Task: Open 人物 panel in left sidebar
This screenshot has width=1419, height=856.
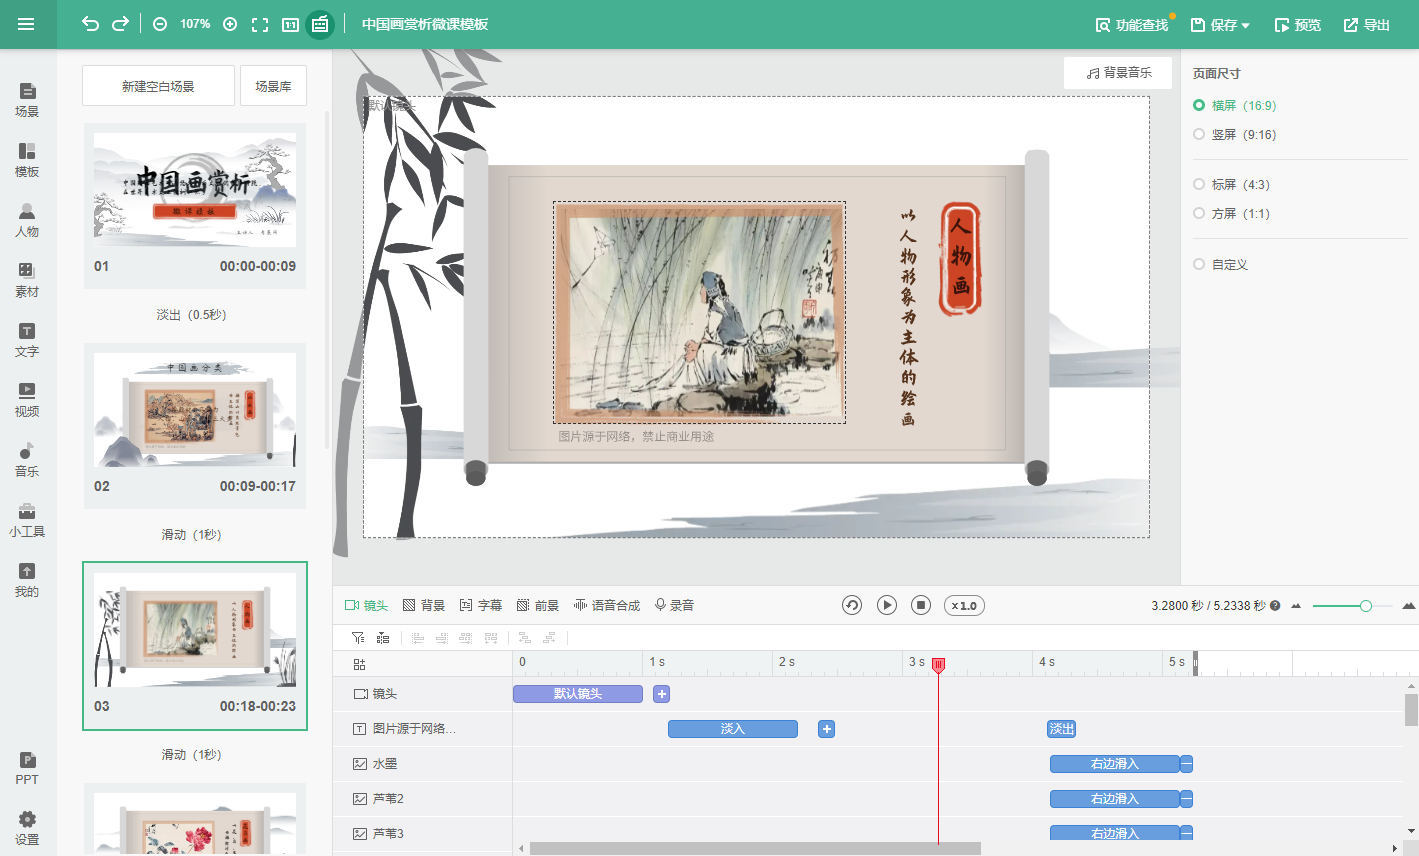Action: [27, 220]
